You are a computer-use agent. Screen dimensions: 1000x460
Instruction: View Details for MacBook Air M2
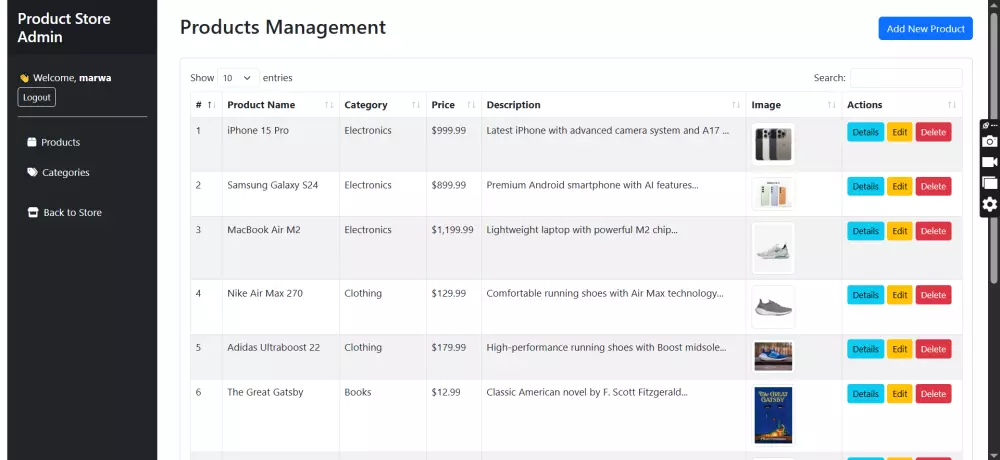(x=865, y=231)
